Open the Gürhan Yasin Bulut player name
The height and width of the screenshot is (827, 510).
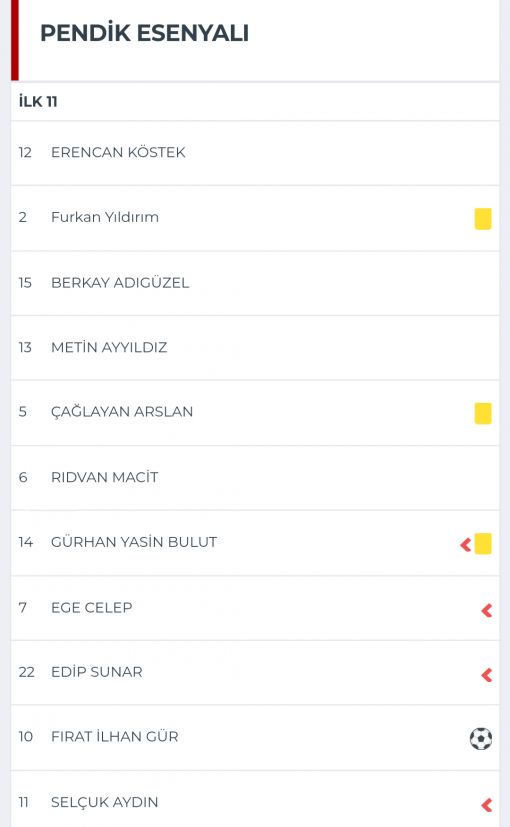134,542
